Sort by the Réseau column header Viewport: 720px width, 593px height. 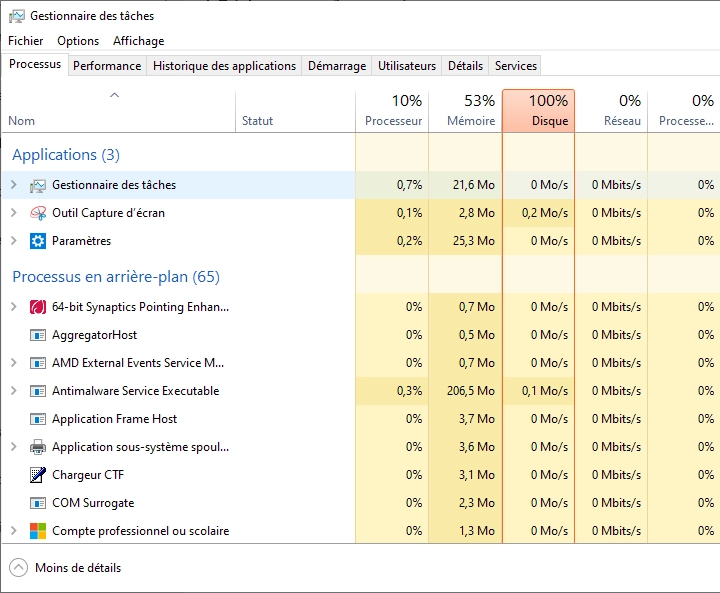611,112
